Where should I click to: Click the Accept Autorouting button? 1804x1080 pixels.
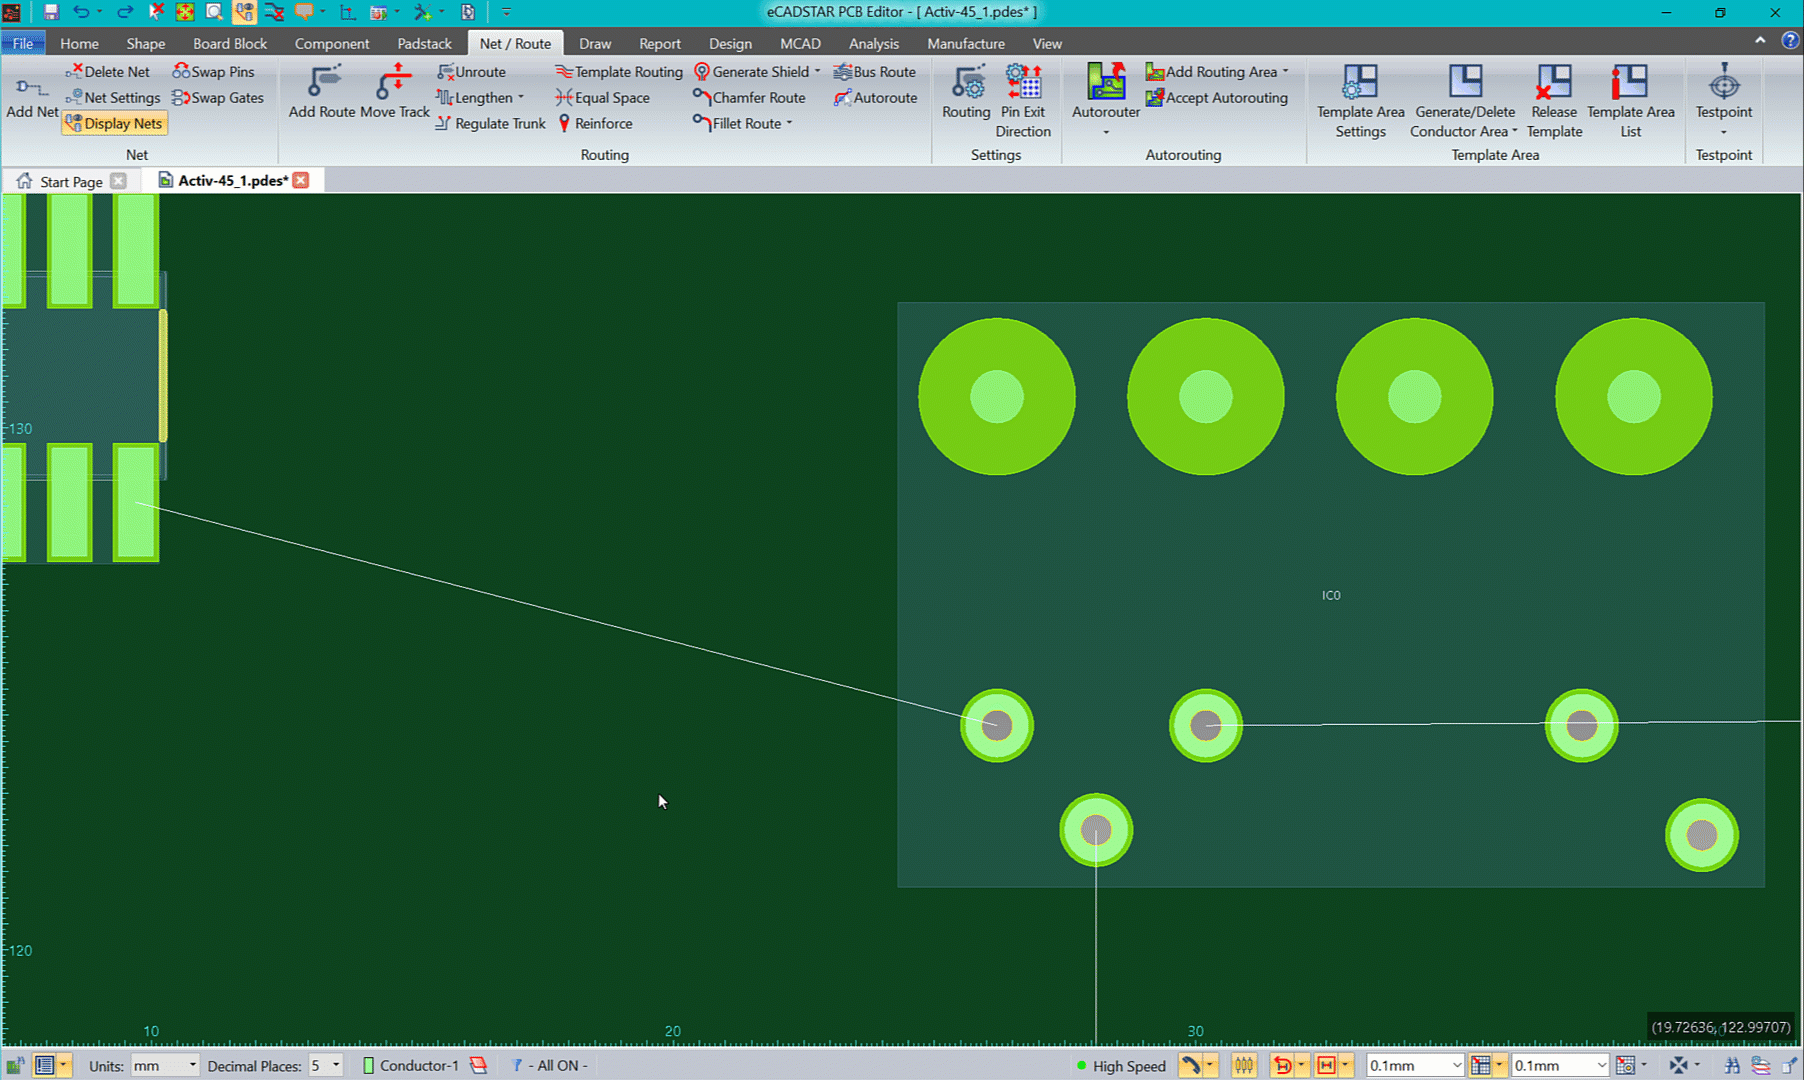pos(1216,98)
